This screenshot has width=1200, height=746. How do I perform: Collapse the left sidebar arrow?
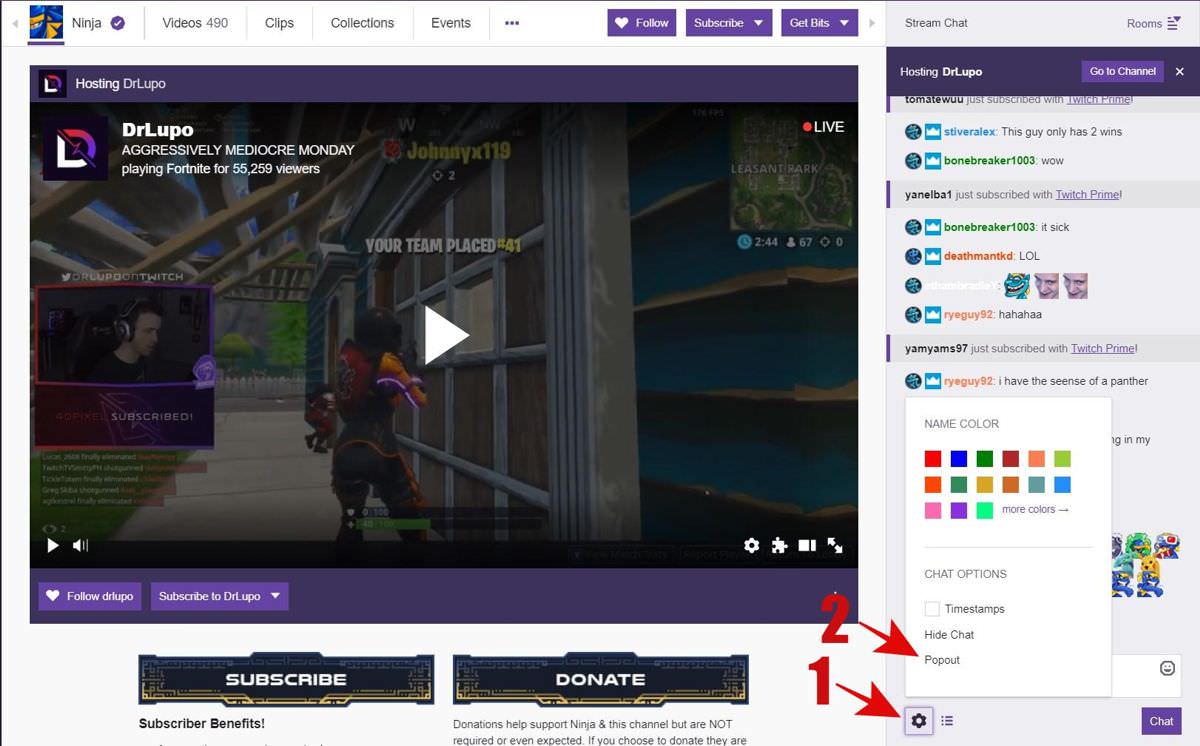click(x=14, y=23)
